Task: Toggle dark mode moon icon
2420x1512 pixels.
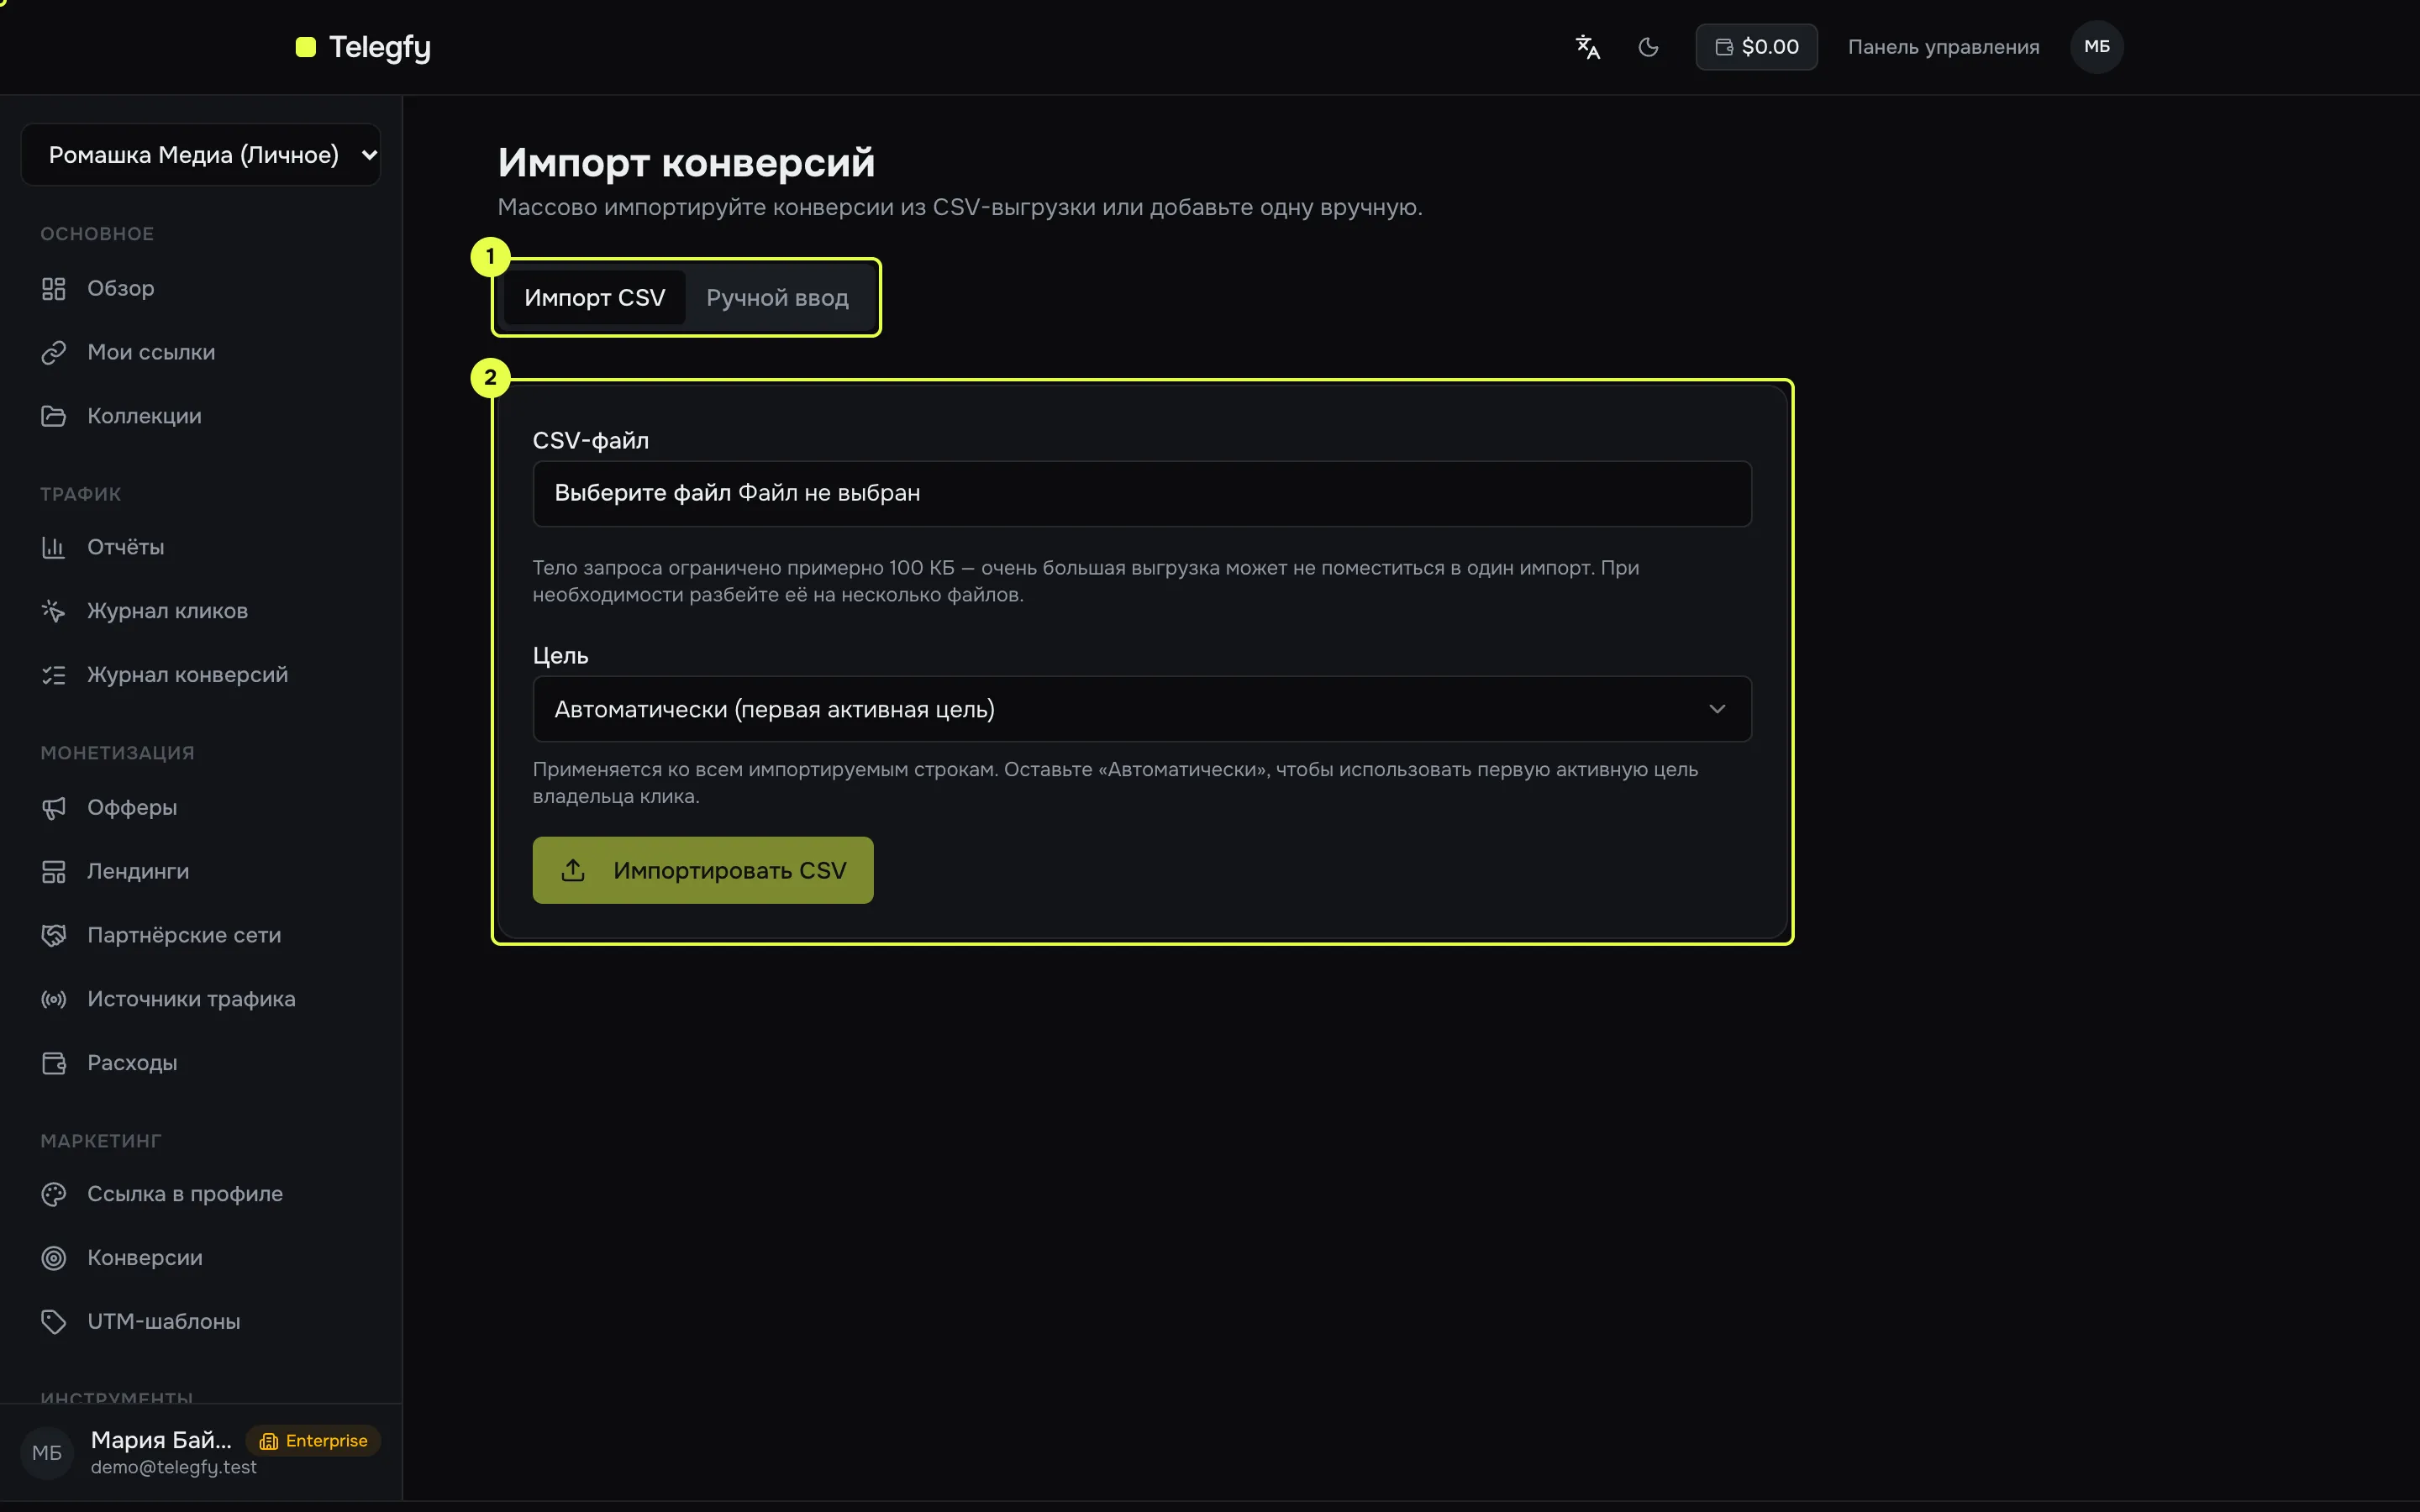Action: click(1648, 47)
